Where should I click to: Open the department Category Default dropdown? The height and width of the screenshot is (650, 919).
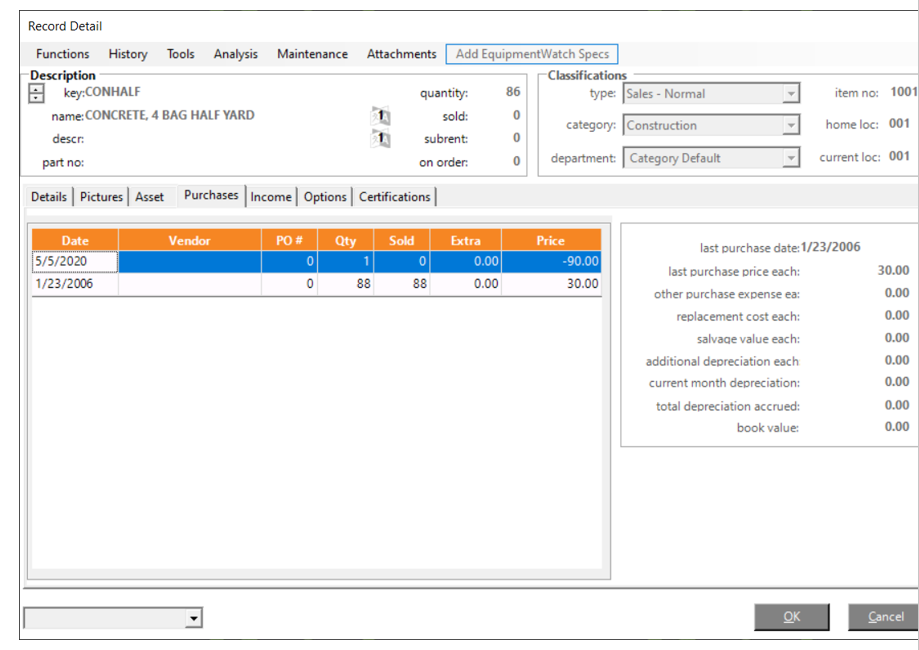pyautogui.click(x=791, y=158)
